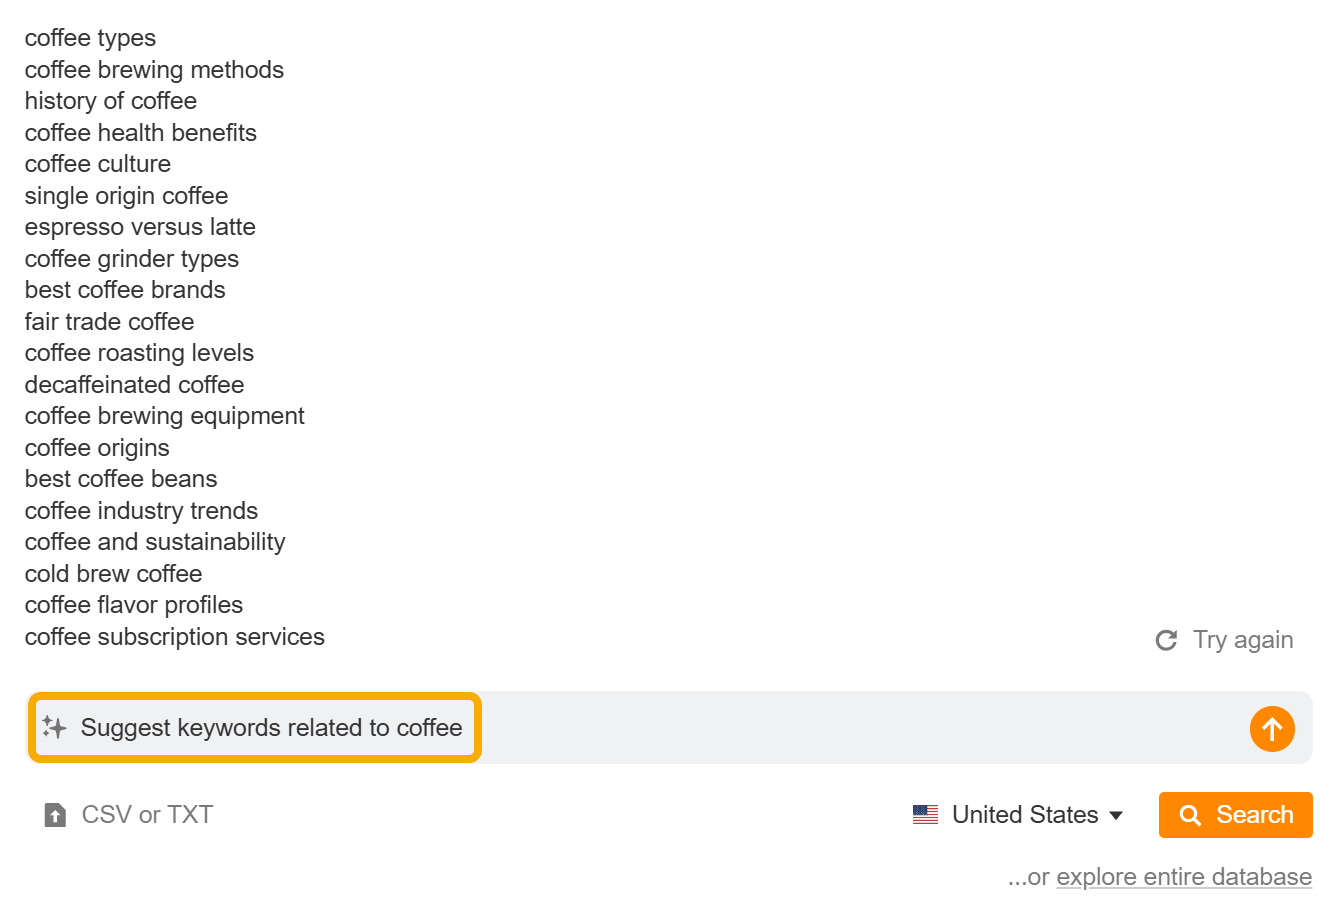Select the "coffee types" suggestion
This screenshot has width=1331, height=917.
tap(90, 38)
